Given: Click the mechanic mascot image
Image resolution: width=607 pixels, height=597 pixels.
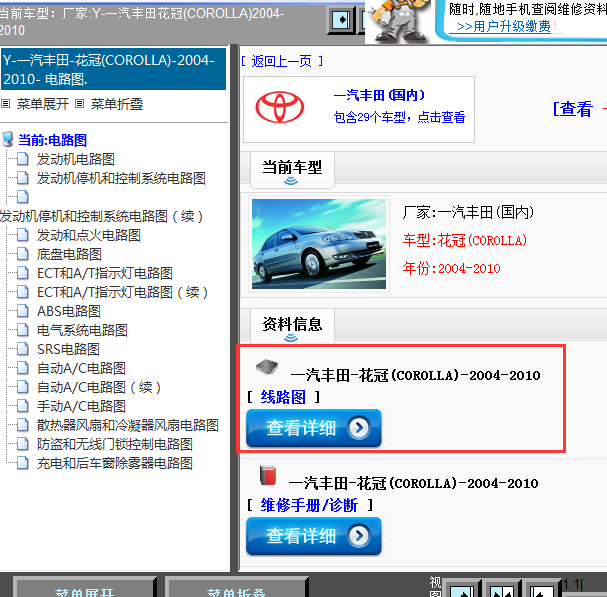Looking at the screenshot, I should tap(398, 21).
